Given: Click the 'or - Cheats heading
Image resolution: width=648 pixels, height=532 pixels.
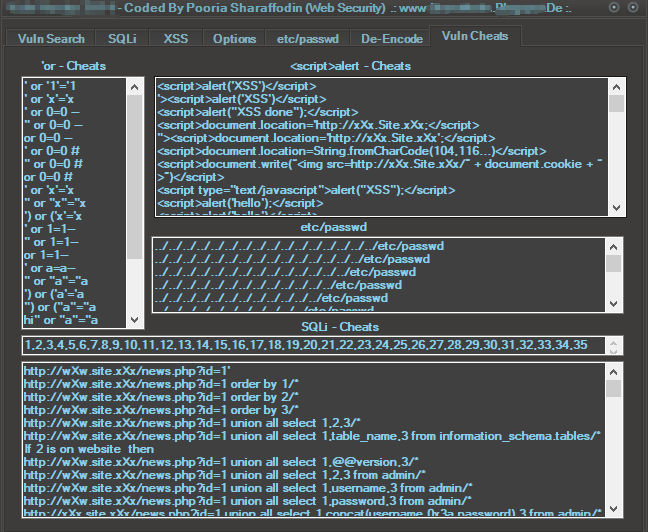Looking at the screenshot, I should (74, 66).
